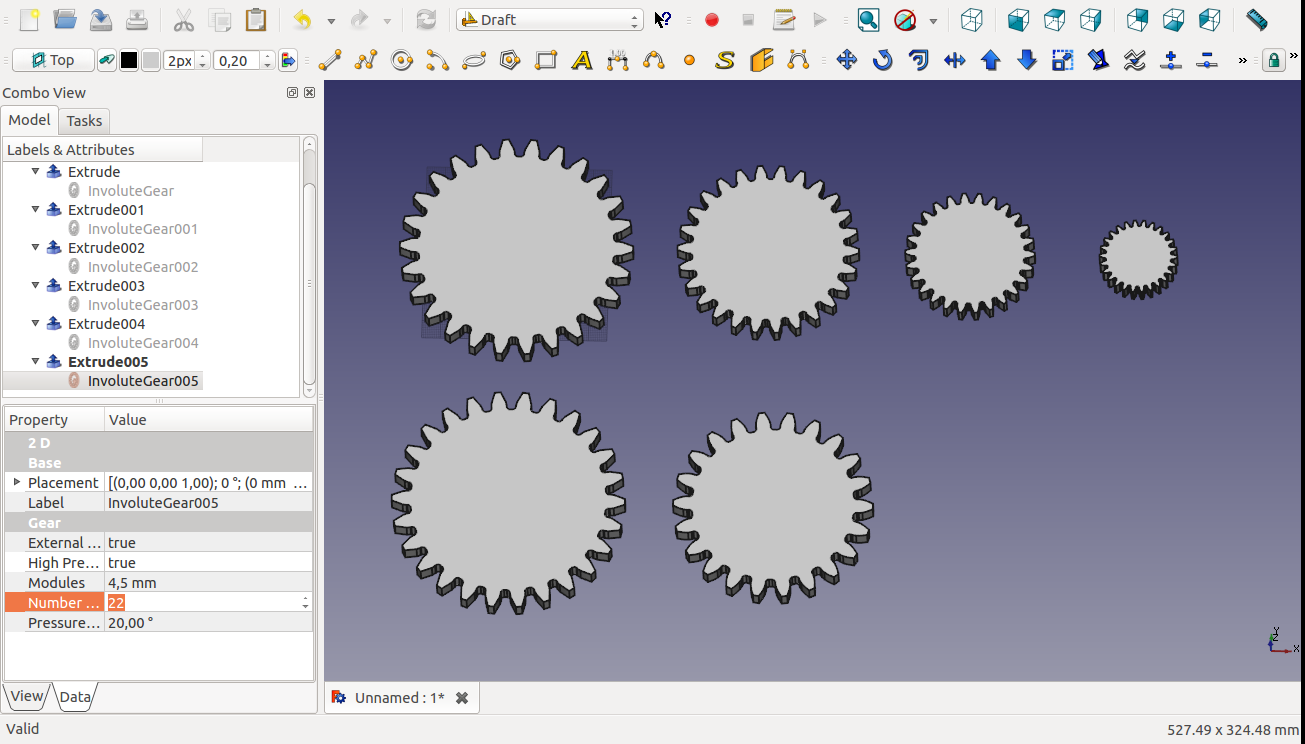Toggle the green snap lock button

pyautogui.click(x=1273, y=61)
